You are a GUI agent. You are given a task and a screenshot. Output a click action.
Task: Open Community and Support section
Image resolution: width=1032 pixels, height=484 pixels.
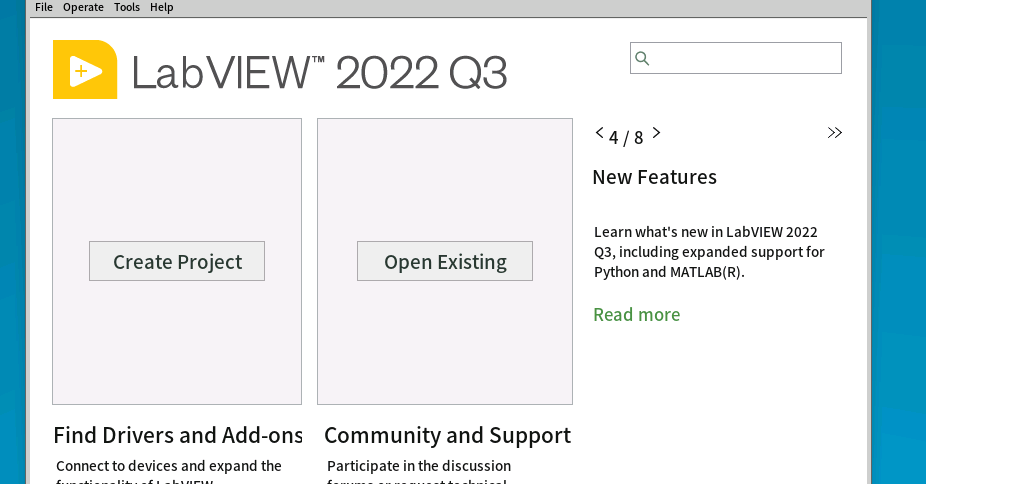click(448, 435)
